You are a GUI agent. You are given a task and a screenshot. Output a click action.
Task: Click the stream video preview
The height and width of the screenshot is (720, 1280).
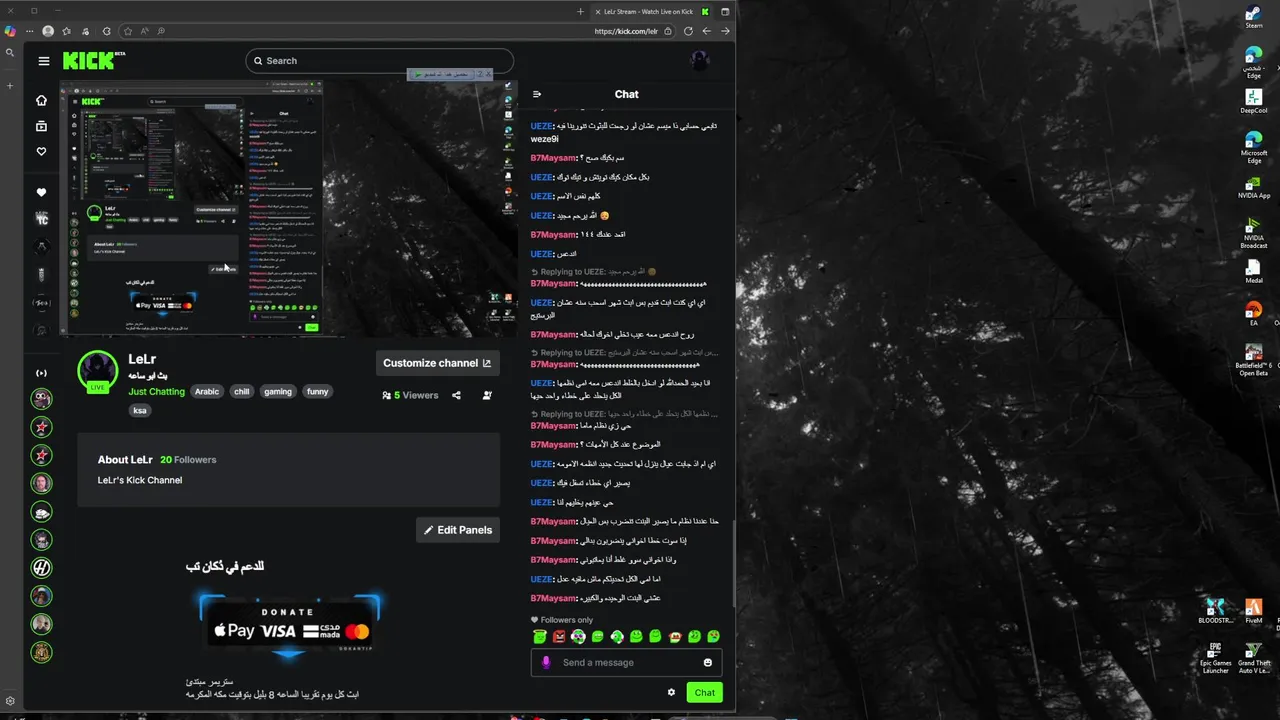(290, 208)
